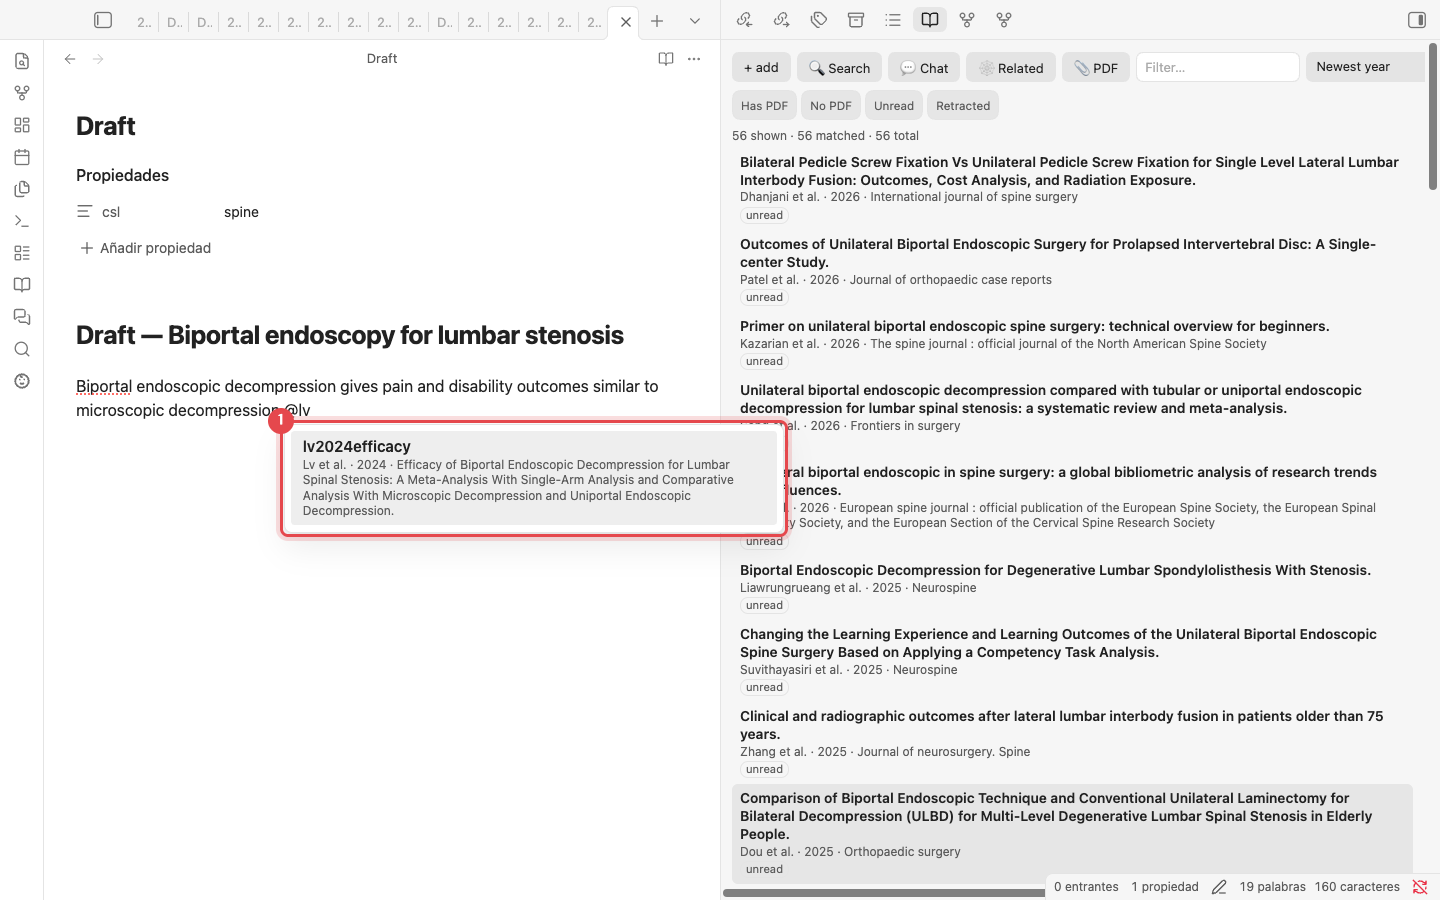
Task: Expand the tab list chevron
Action: click(x=695, y=21)
